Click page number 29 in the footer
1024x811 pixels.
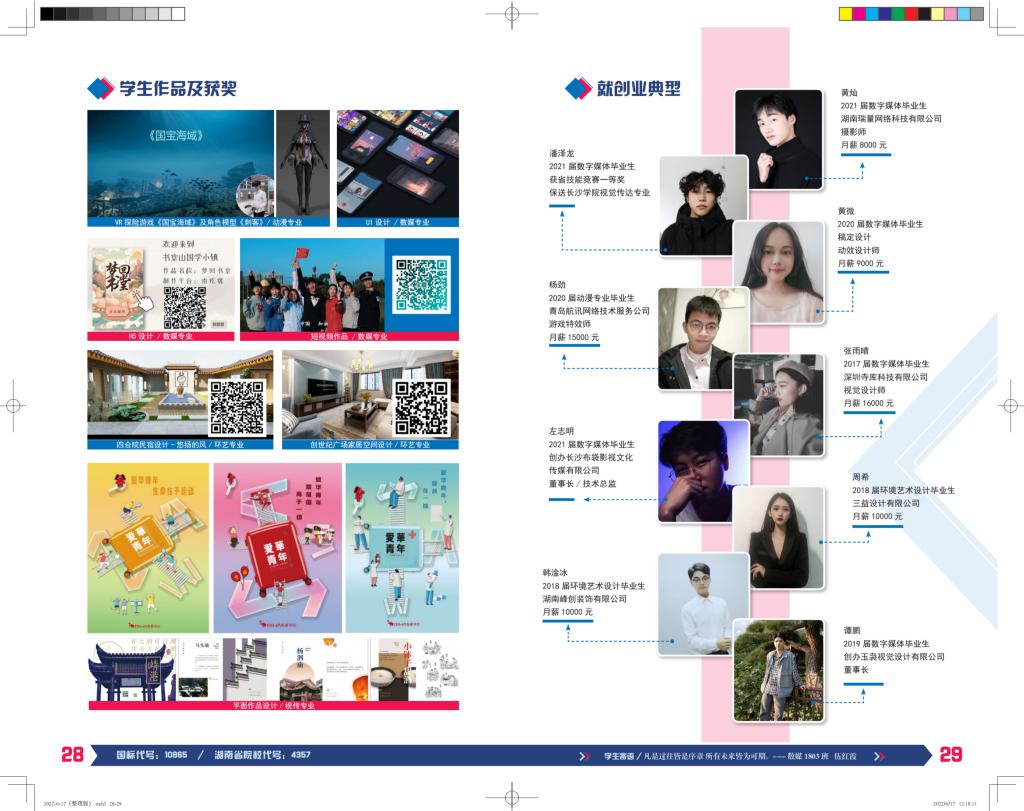coord(951,755)
